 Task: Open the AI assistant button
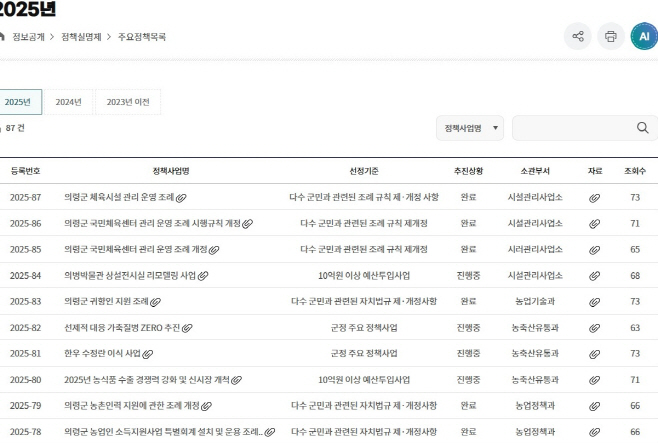pos(644,37)
